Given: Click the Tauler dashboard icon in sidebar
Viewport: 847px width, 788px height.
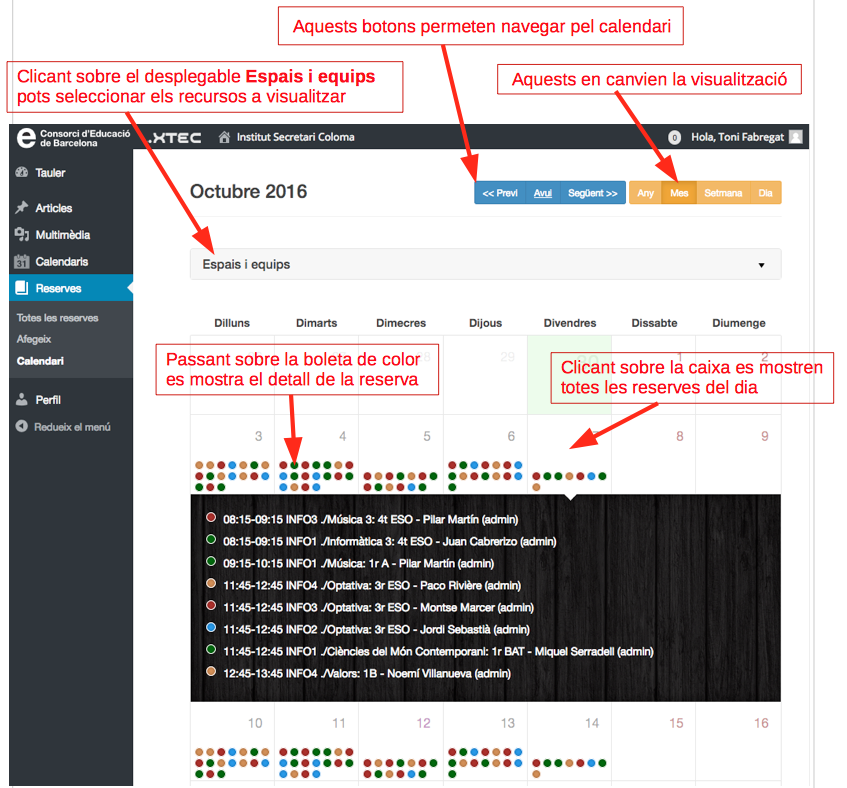Looking at the screenshot, I should [x=22, y=173].
